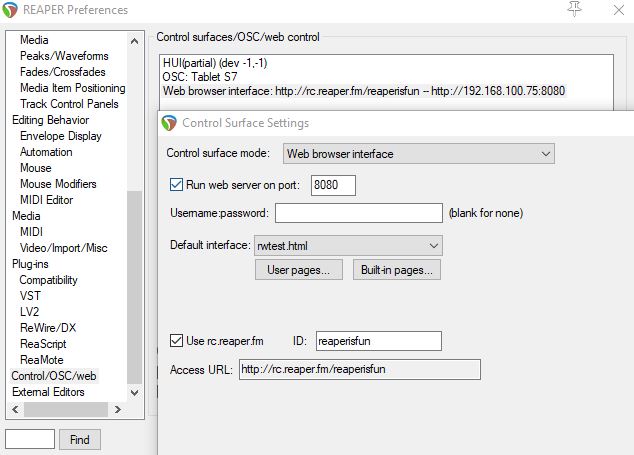Toggle the Run web server on port checkbox
634x455 pixels.
coord(176,185)
